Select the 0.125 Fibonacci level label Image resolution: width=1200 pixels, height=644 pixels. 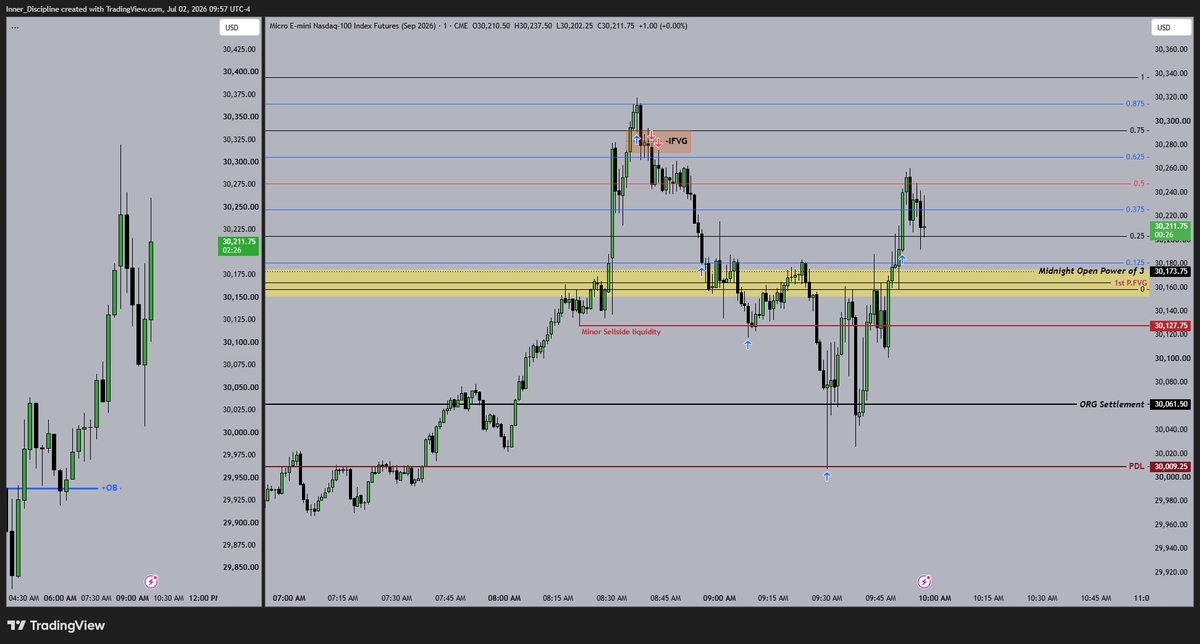point(1134,262)
